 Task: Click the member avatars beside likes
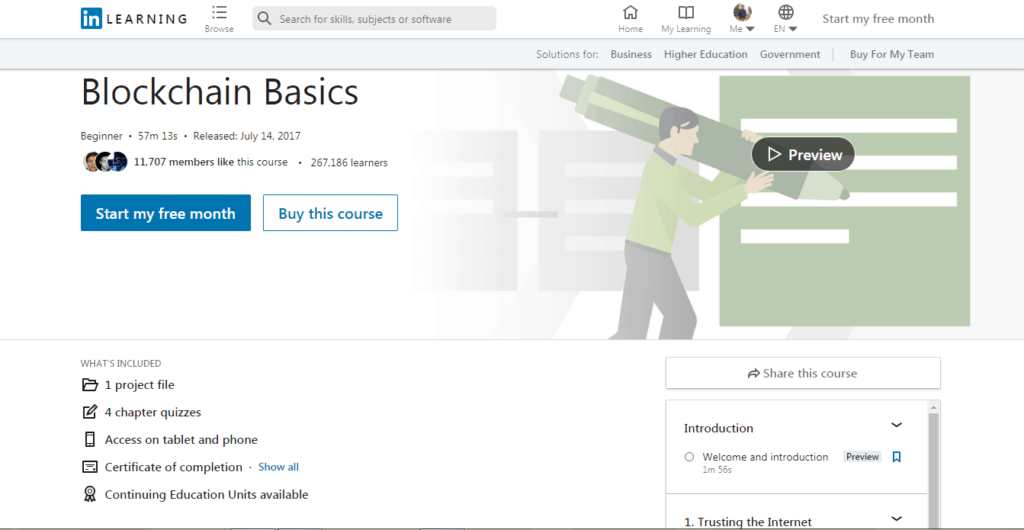point(105,161)
